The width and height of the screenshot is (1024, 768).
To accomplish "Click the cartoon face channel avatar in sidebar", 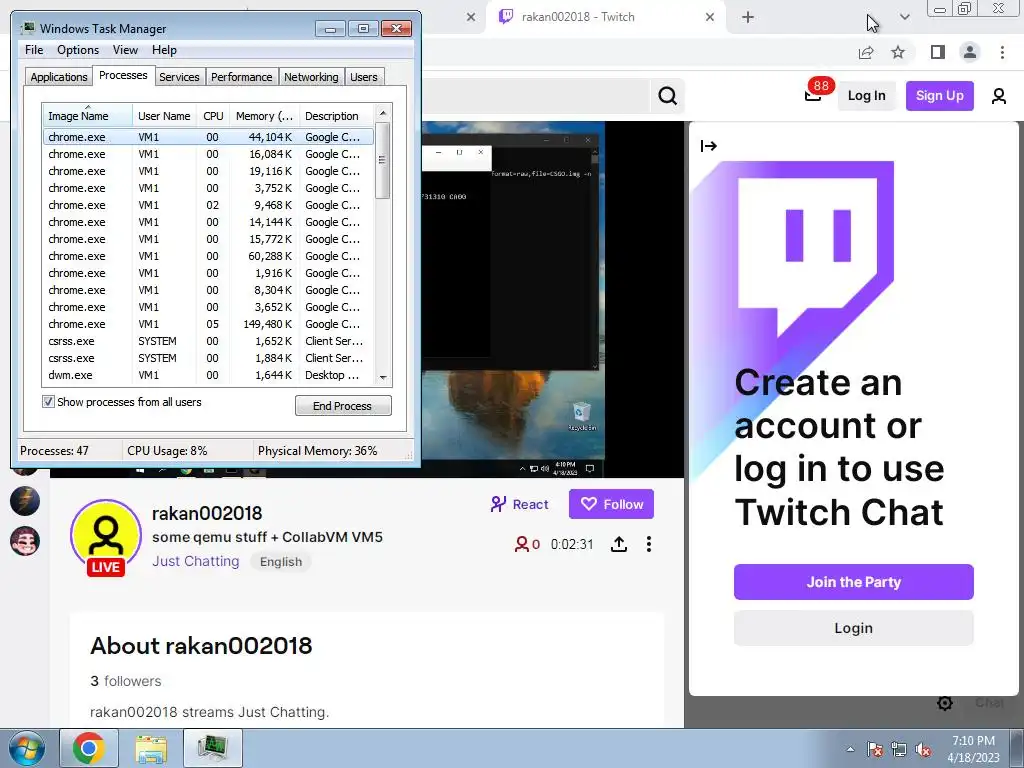I will [x=25, y=541].
